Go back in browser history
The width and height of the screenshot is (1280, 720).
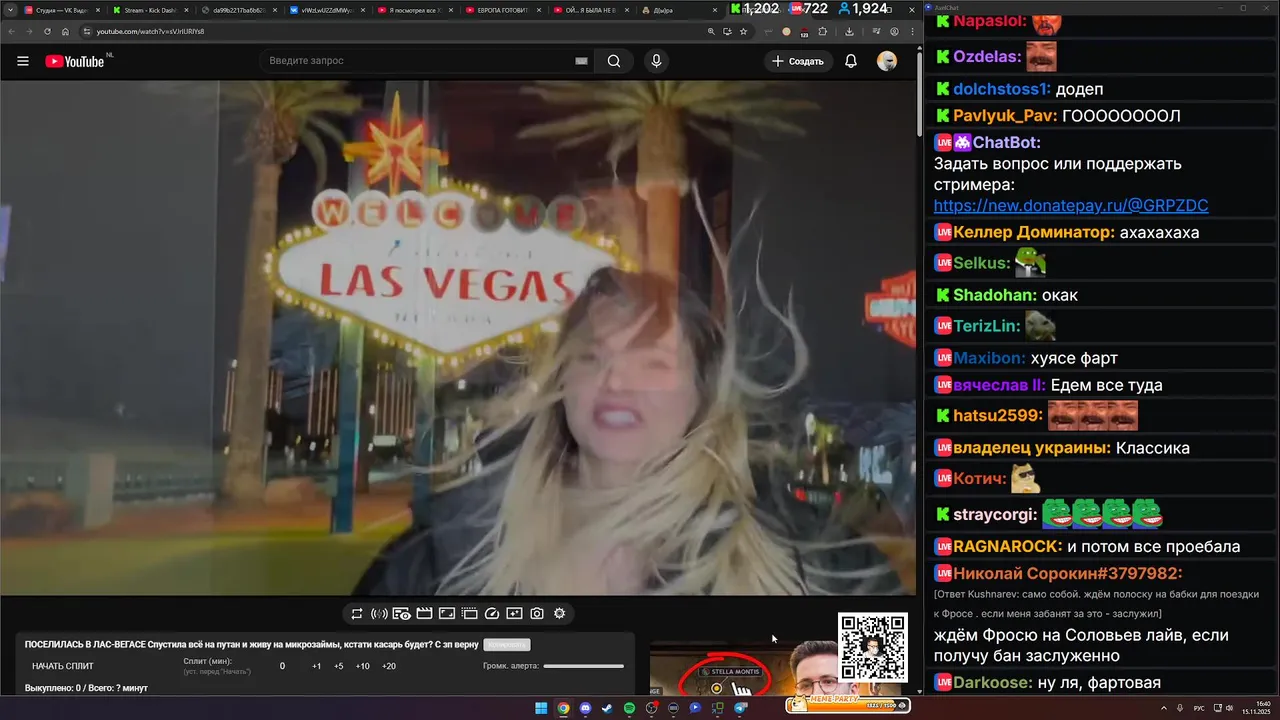[12, 31]
